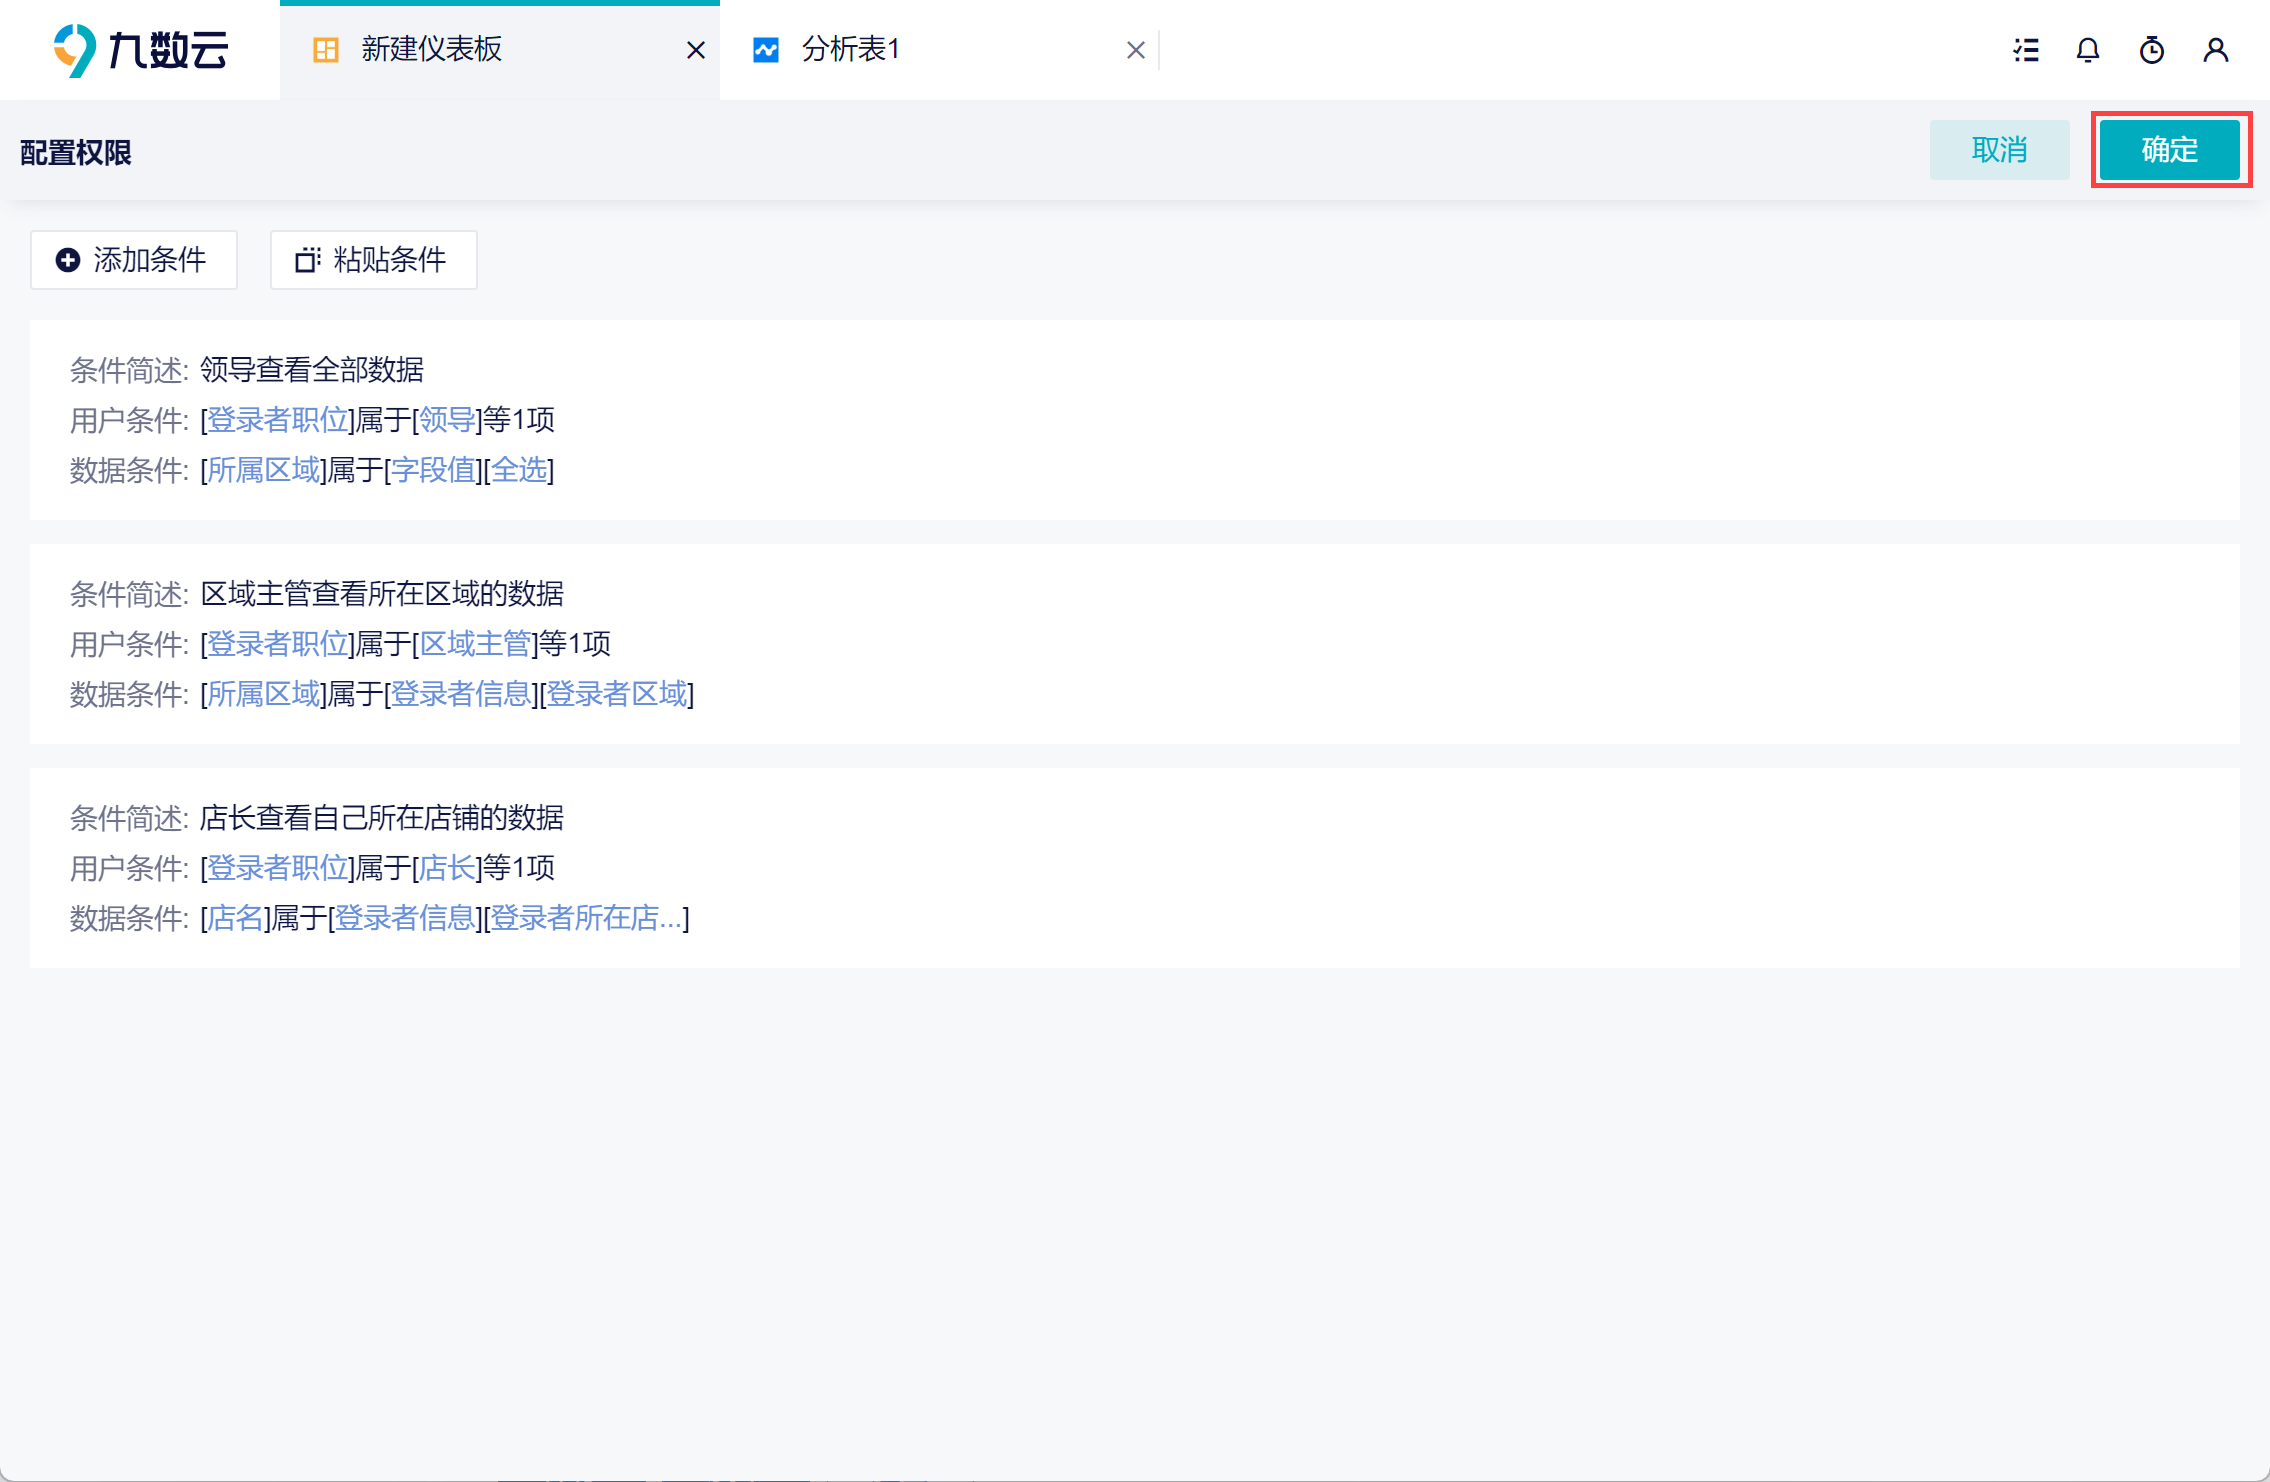Open the task list icon in header
The width and height of the screenshot is (2270, 1482).
click(2026, 50)
